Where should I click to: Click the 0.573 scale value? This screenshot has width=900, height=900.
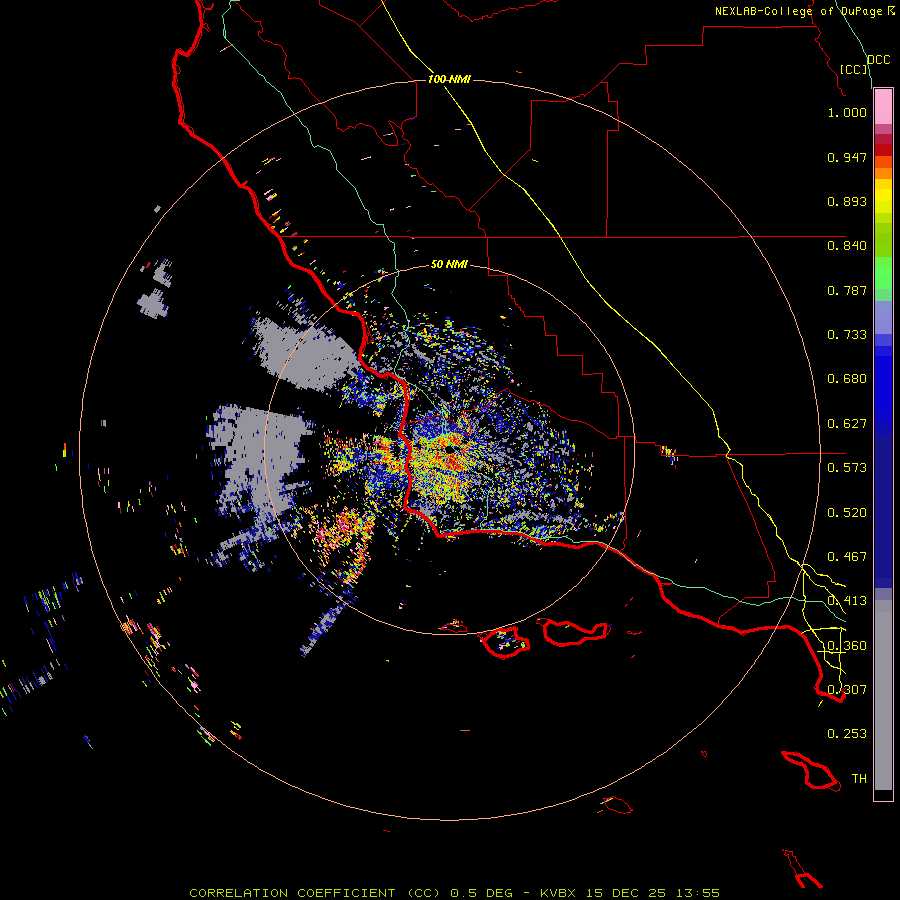pos(847,468)
